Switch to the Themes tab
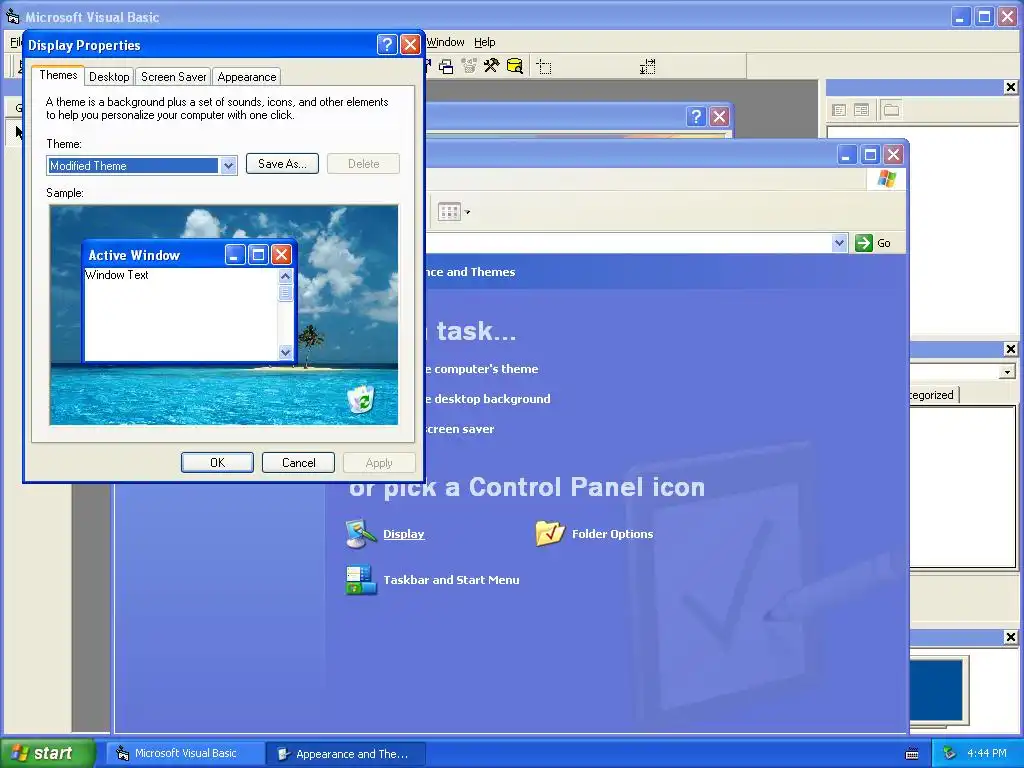The height and width of the screenshot is (768, 1024). (x=58, y=75)
